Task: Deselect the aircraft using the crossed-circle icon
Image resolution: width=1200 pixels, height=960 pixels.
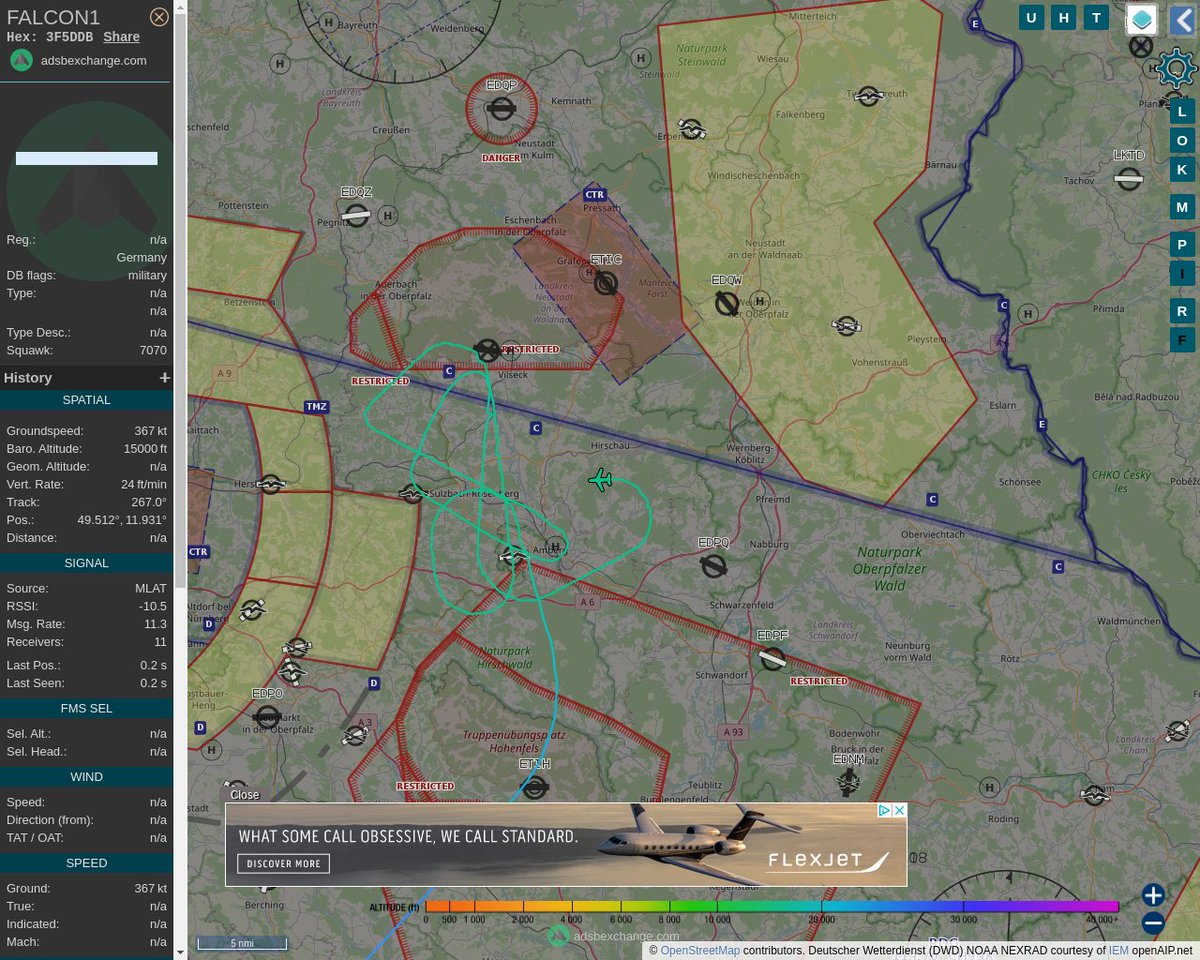Action: [1140, 45]
